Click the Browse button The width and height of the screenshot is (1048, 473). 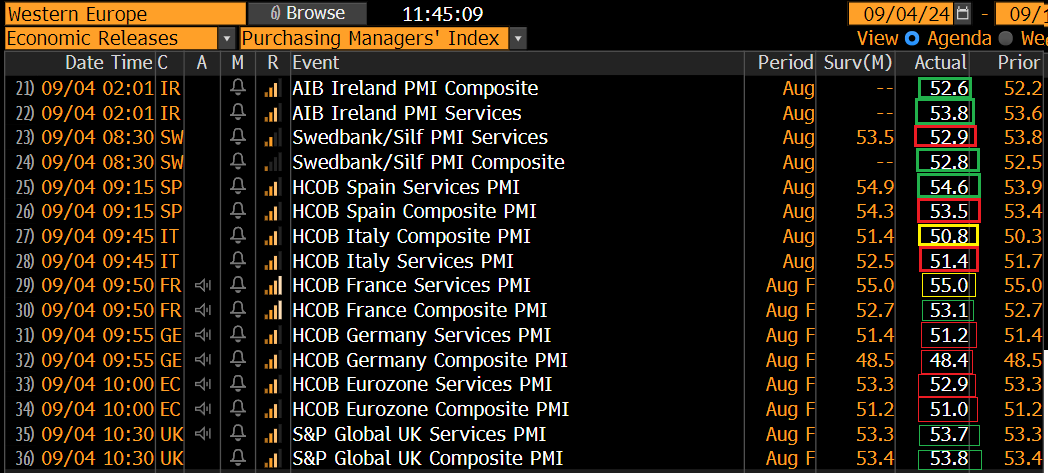coord(307,13)
